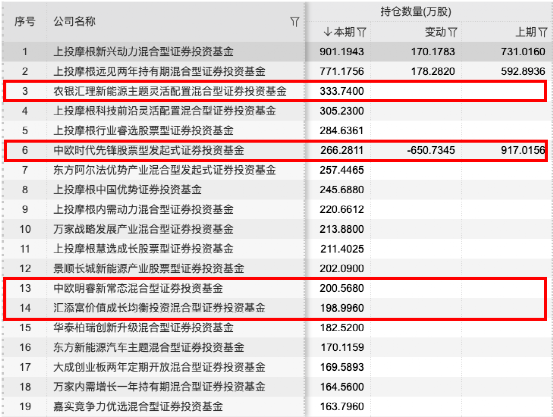Toggle sort arrow on 本期 column
Image resolution: width=553 pixels, height=417 pixels.
(327, 32)
